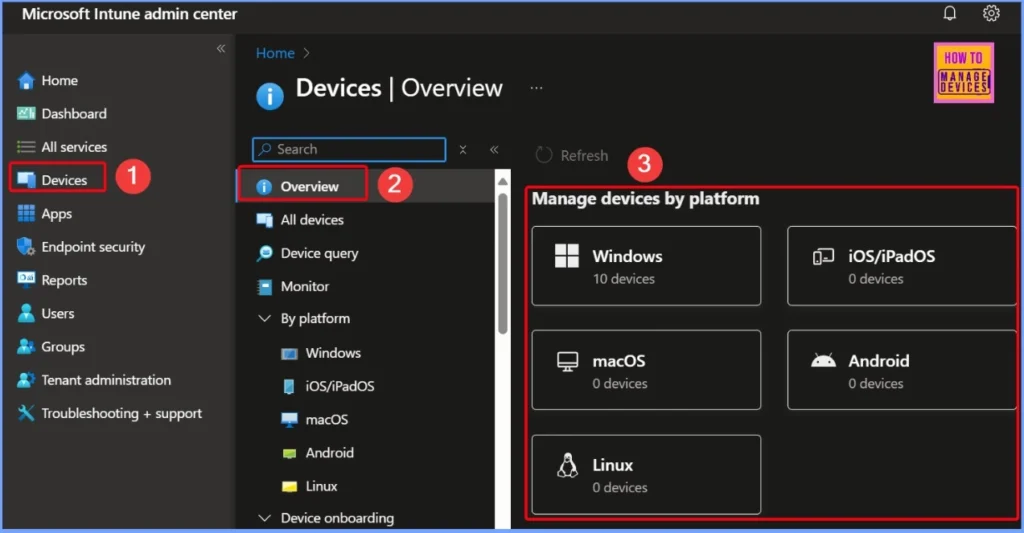Select Overview info icon in submenu
The height and width of the screenshot is (533, 1024).
(264, 187)
